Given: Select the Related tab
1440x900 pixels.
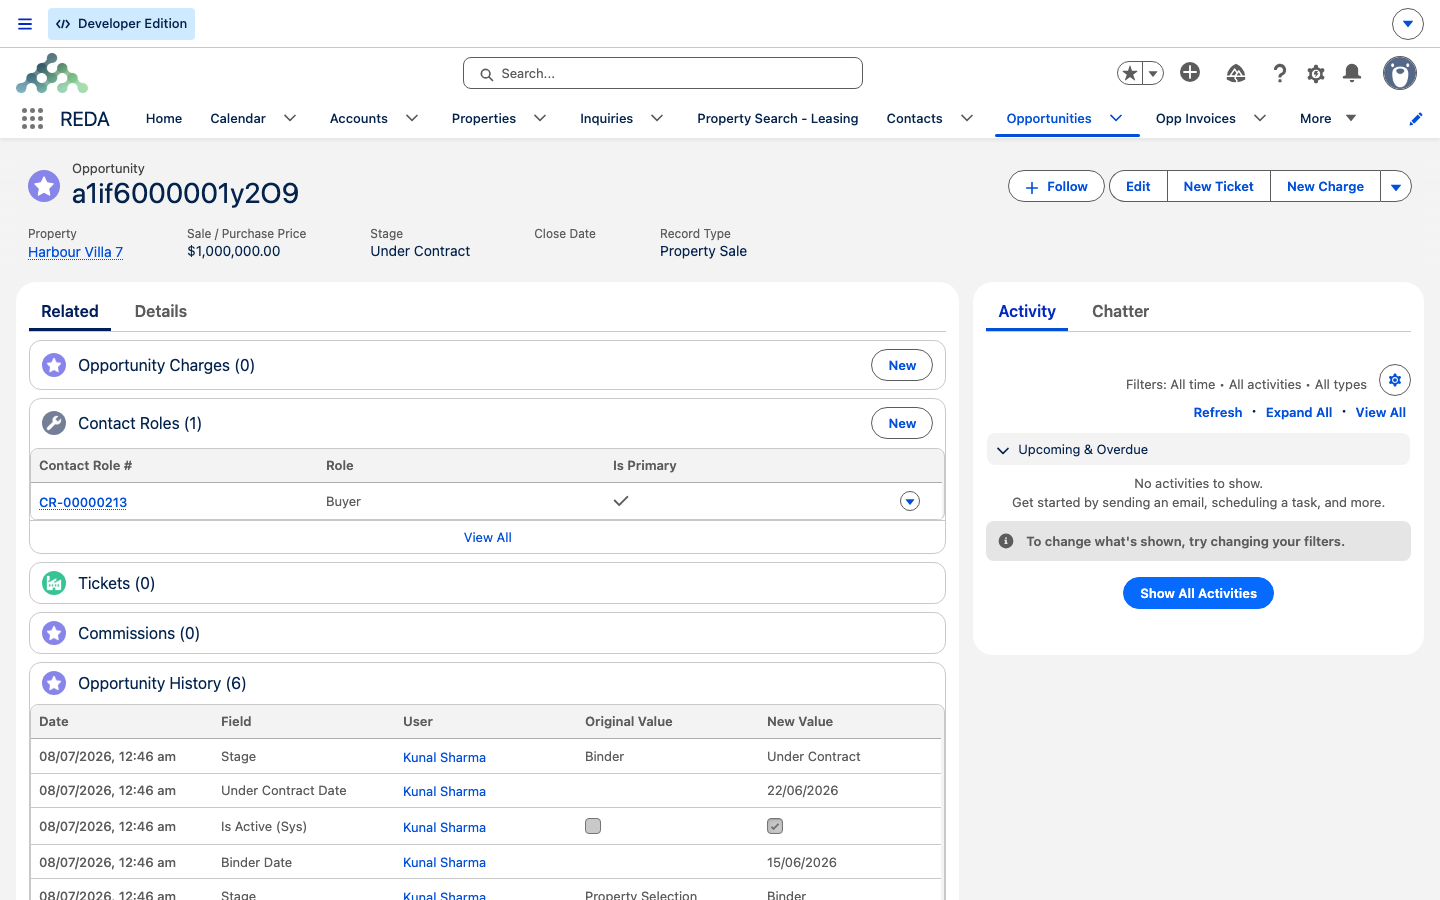Looking at the screenshot, I should pos(70,311).
